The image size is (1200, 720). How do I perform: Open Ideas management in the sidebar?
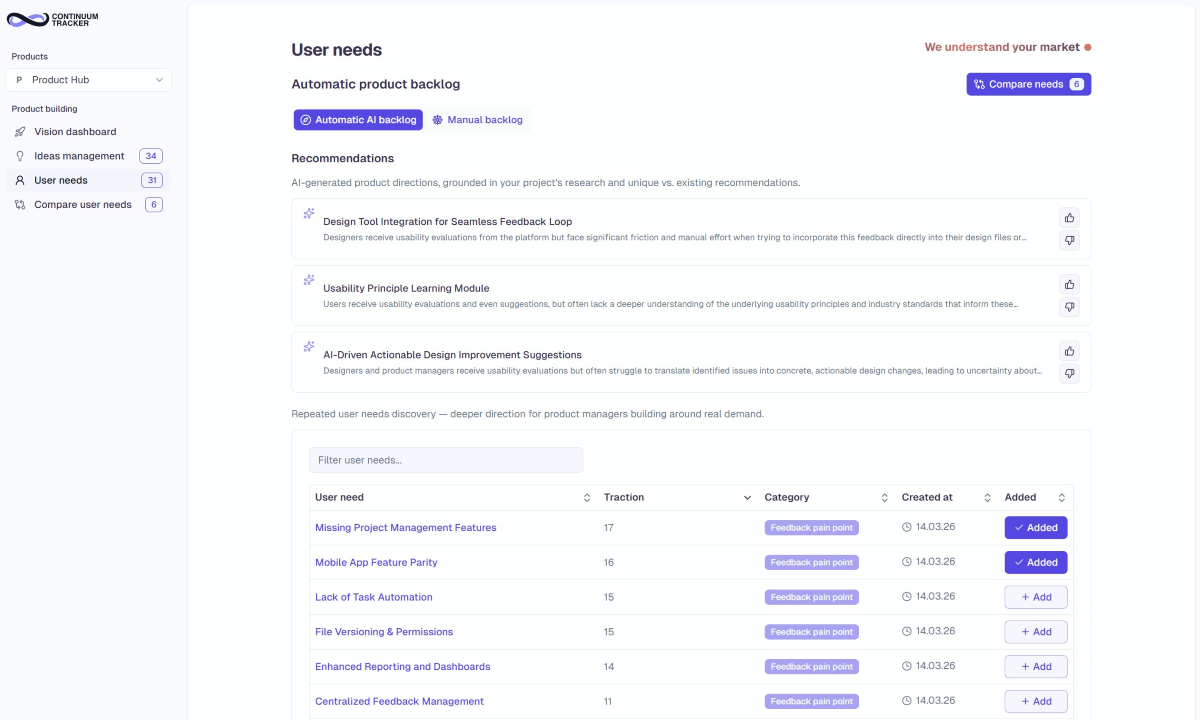click(x=88, y=156)
